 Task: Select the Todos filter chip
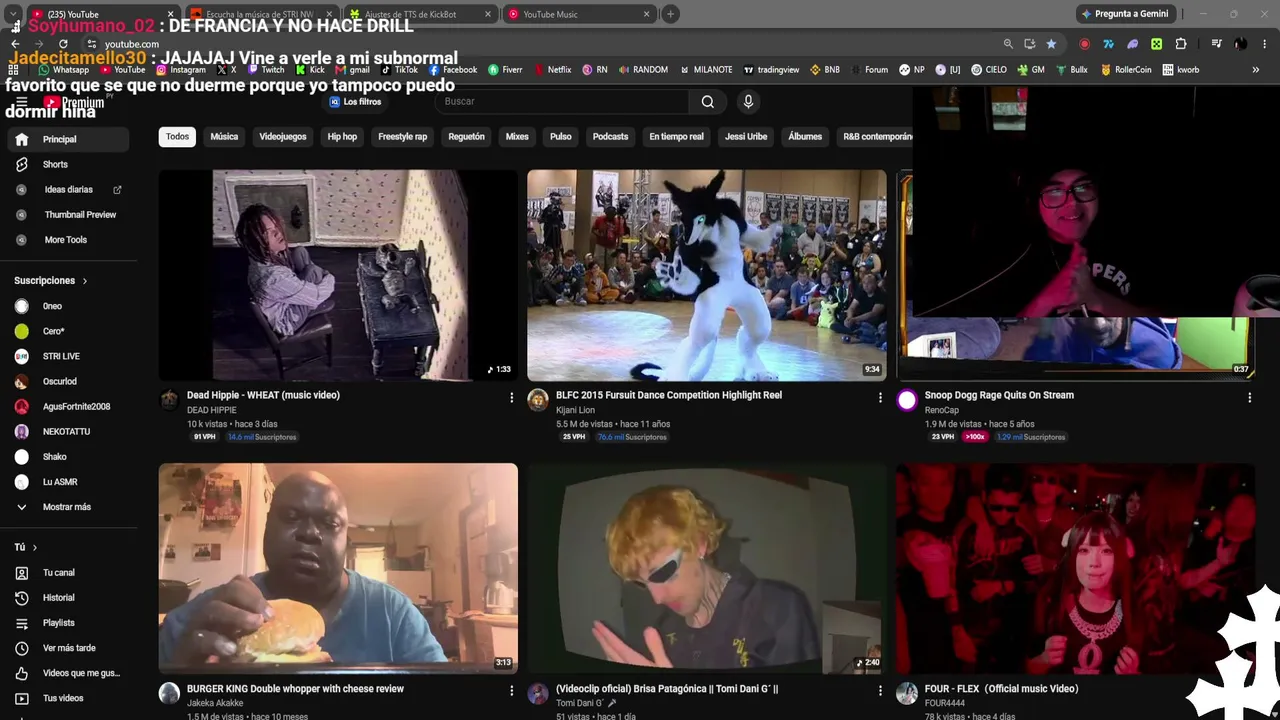(177, 137)
